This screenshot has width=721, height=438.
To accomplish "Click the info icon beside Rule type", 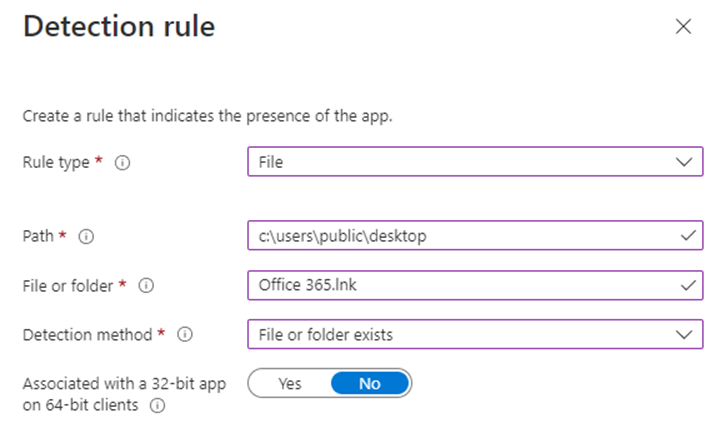I will pos(123,162).
